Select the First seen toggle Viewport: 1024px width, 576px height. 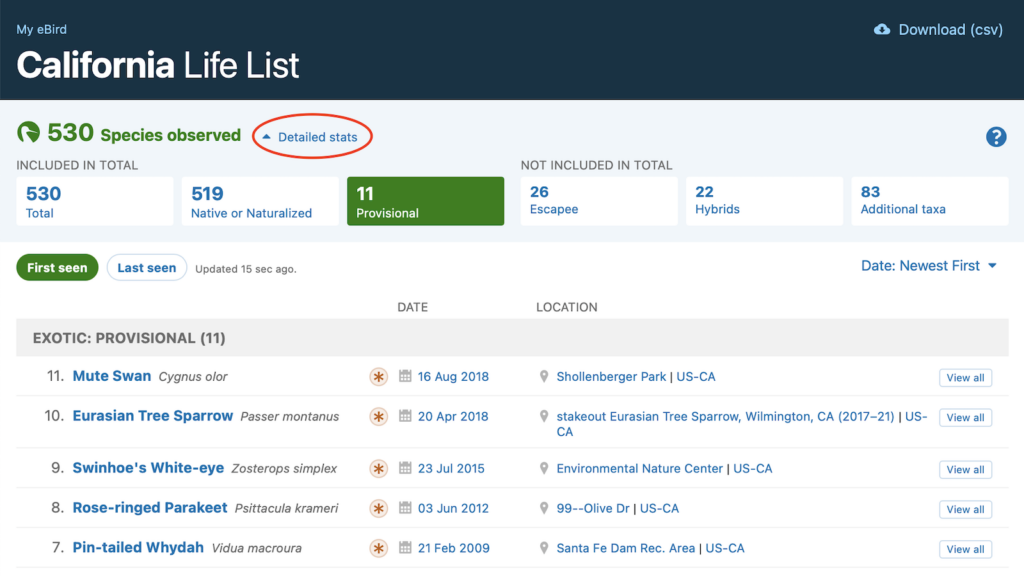57,267
